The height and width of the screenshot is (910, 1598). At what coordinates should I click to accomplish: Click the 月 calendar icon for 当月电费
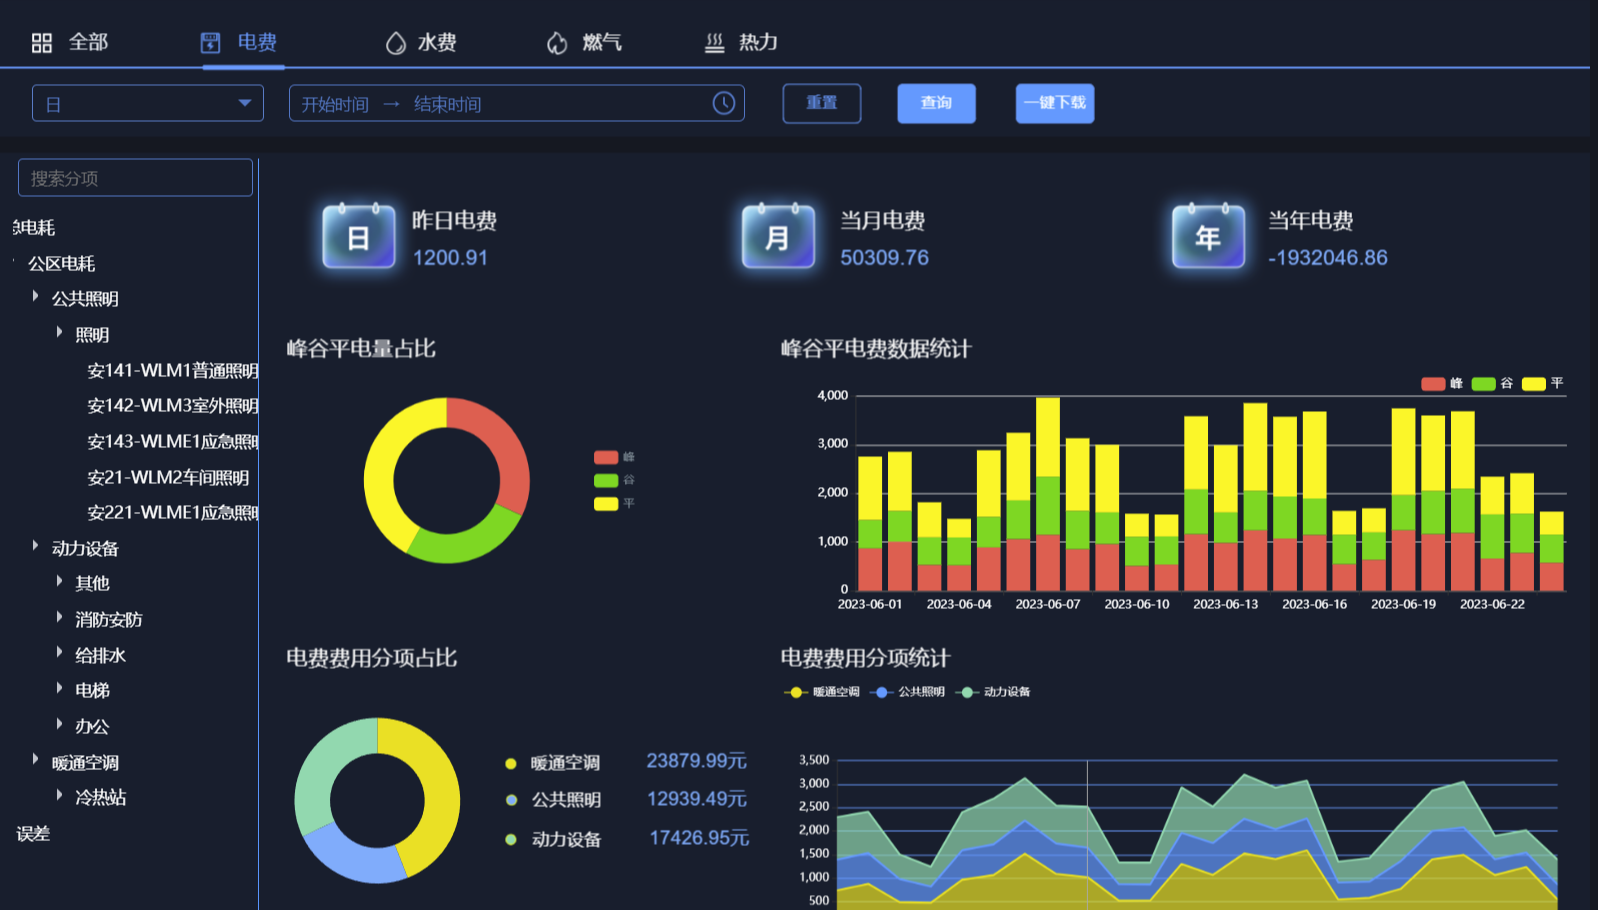pos(778,237)
